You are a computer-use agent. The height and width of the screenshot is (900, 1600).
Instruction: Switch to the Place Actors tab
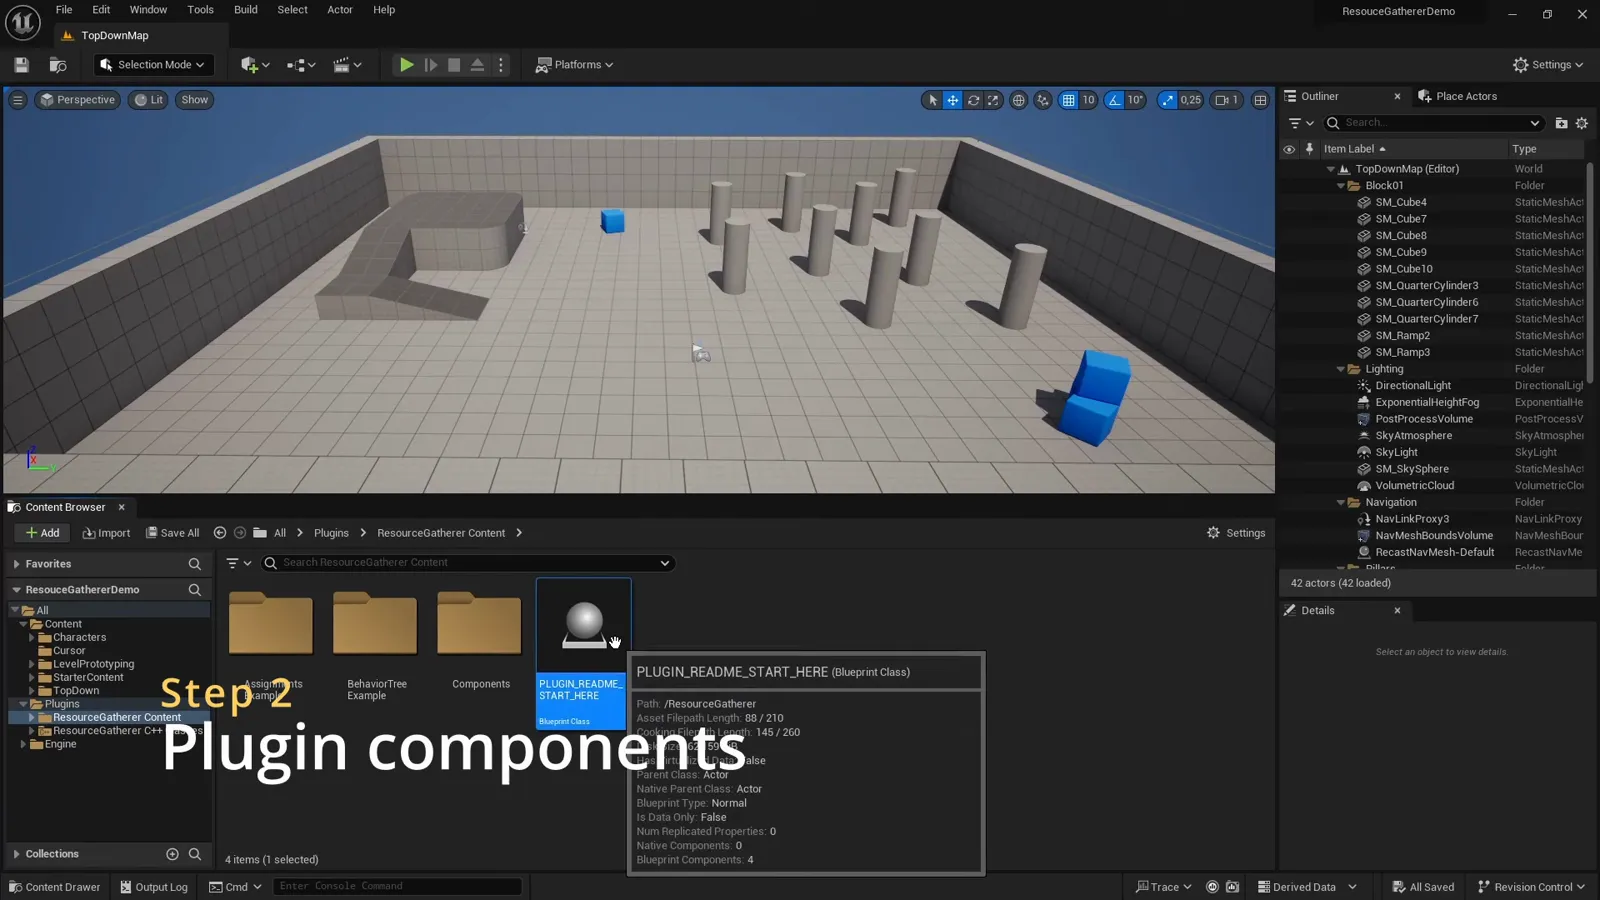click(x=1458, y=96)
